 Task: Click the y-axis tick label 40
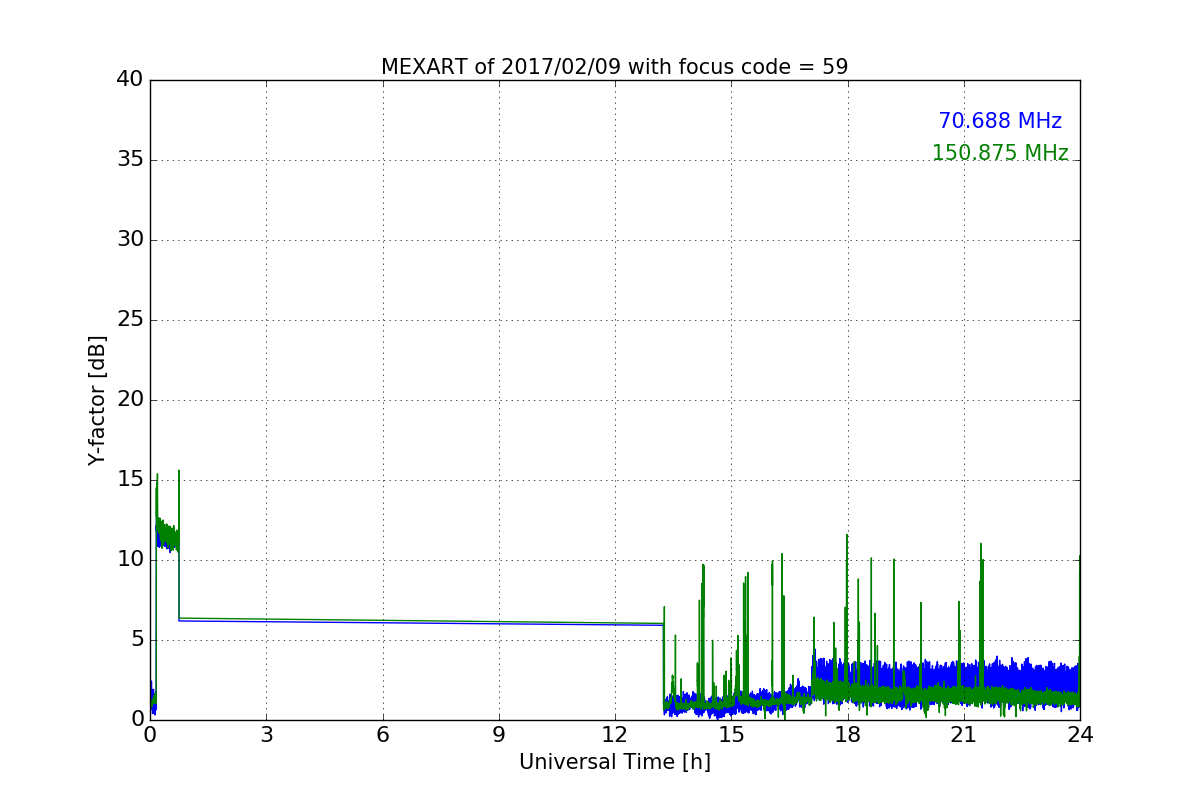130,80
